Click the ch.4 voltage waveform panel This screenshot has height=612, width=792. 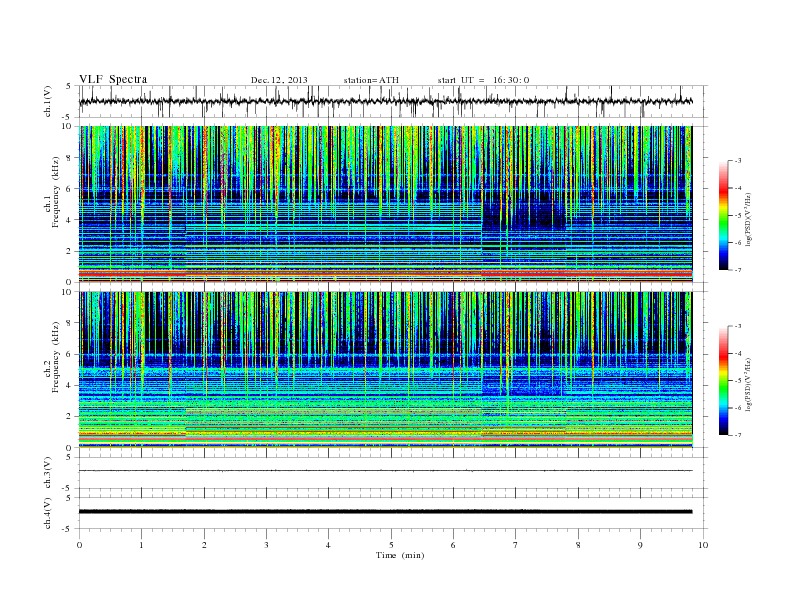[393, 513]
